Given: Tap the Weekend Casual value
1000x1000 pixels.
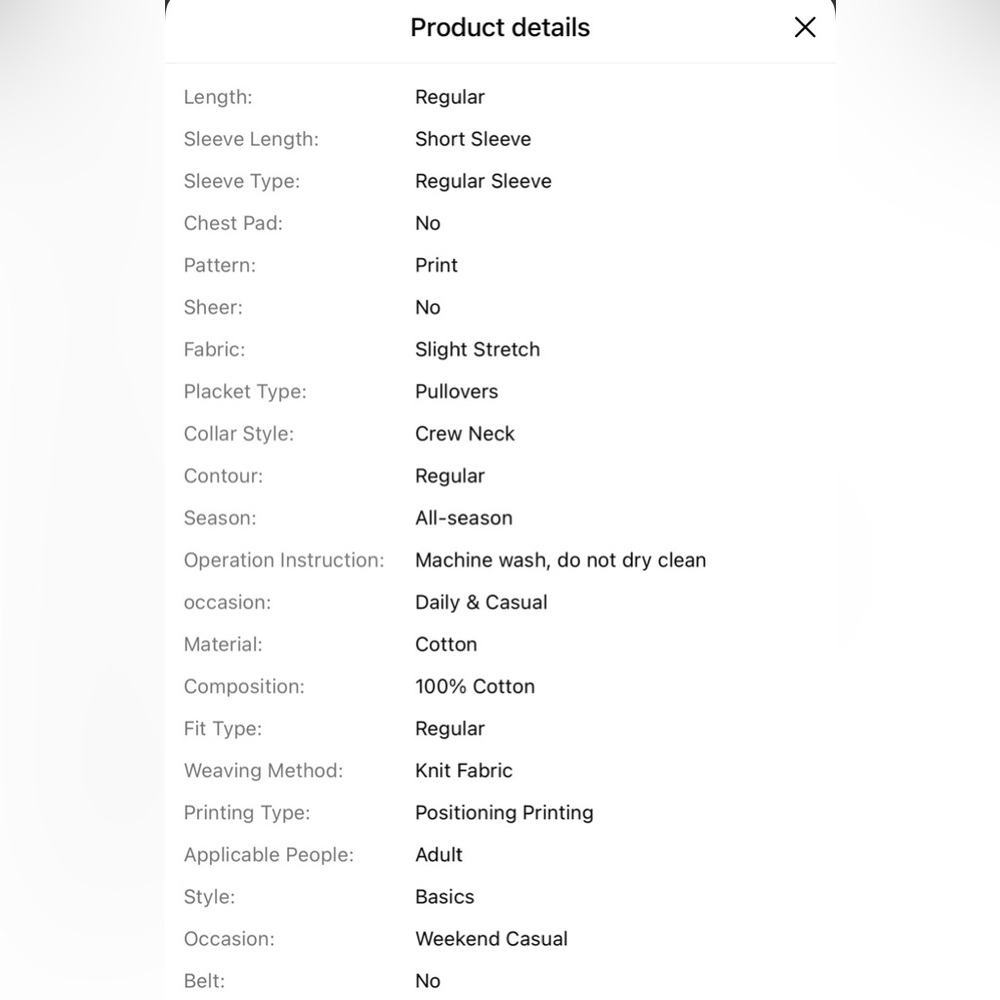Looking at the screenshot, I should (491, 939).
